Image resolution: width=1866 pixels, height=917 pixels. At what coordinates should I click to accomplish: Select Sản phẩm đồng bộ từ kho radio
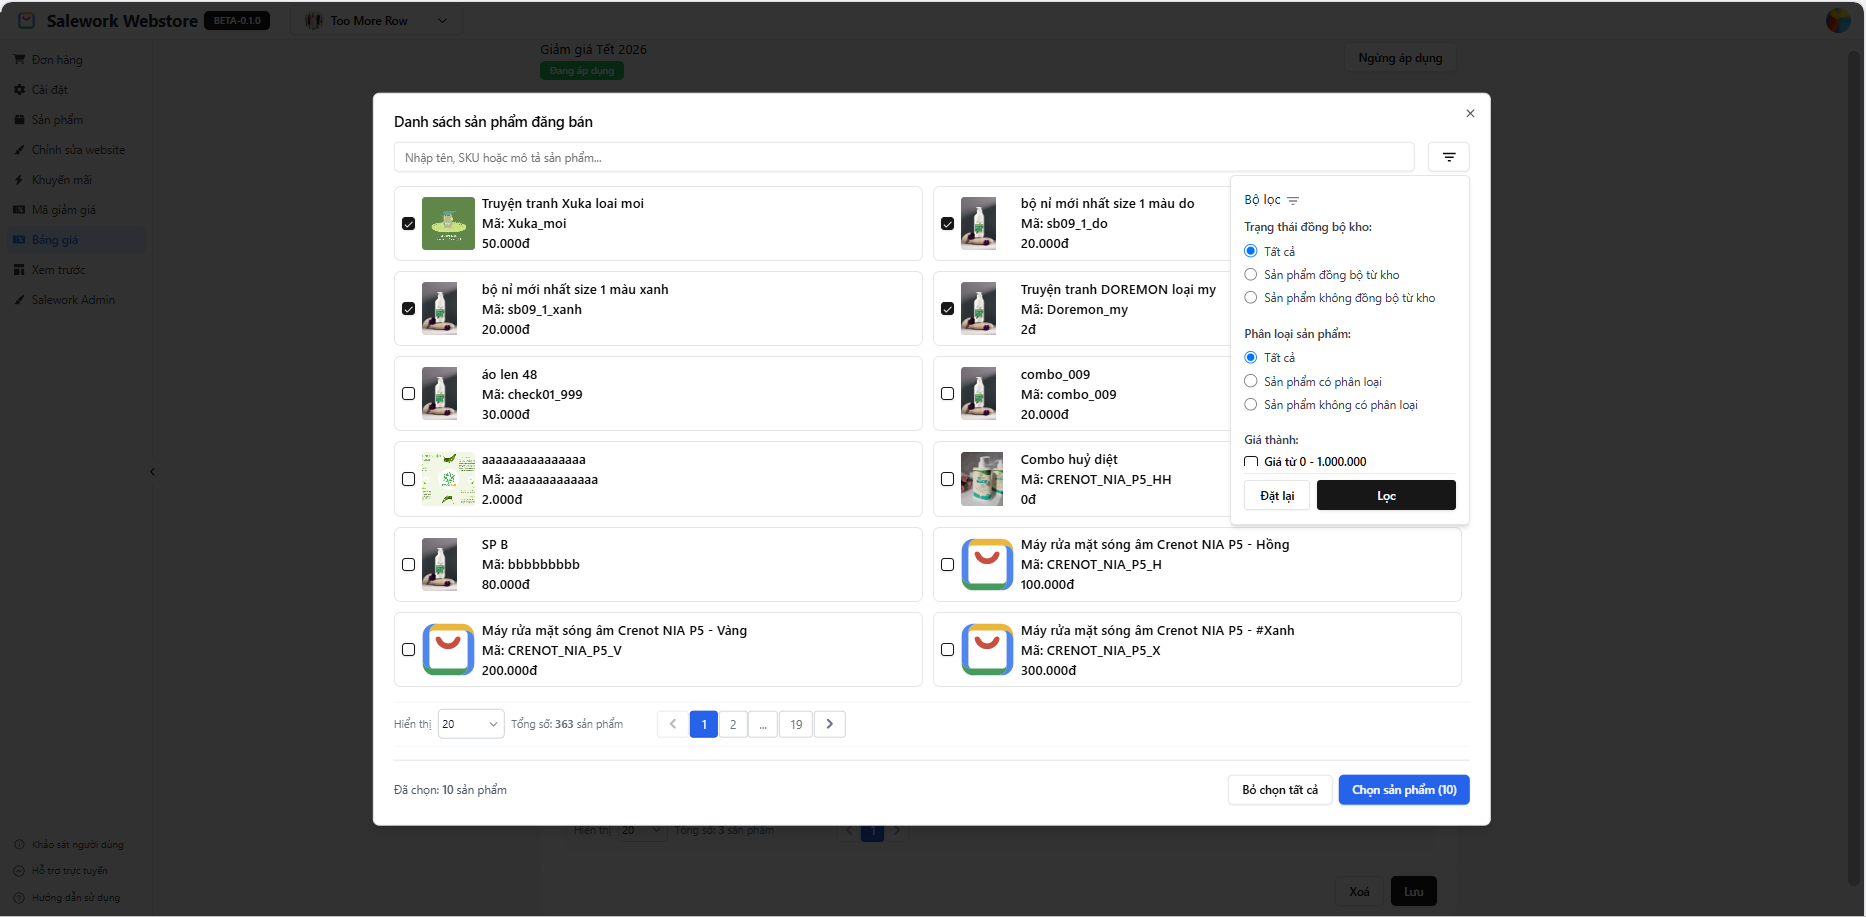tap(1251, 275)
